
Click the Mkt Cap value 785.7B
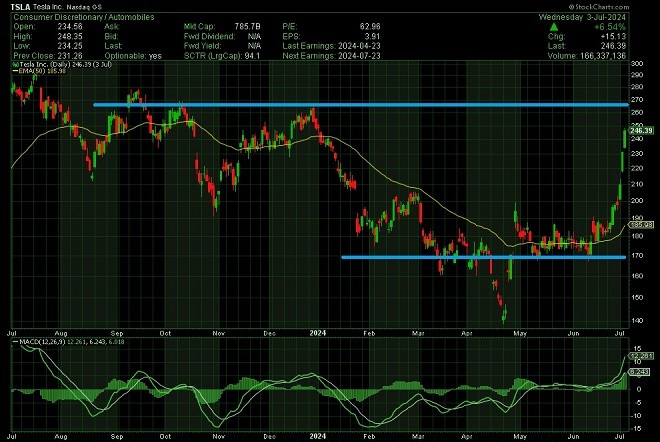pyautogui.click(x=248, y=27)
